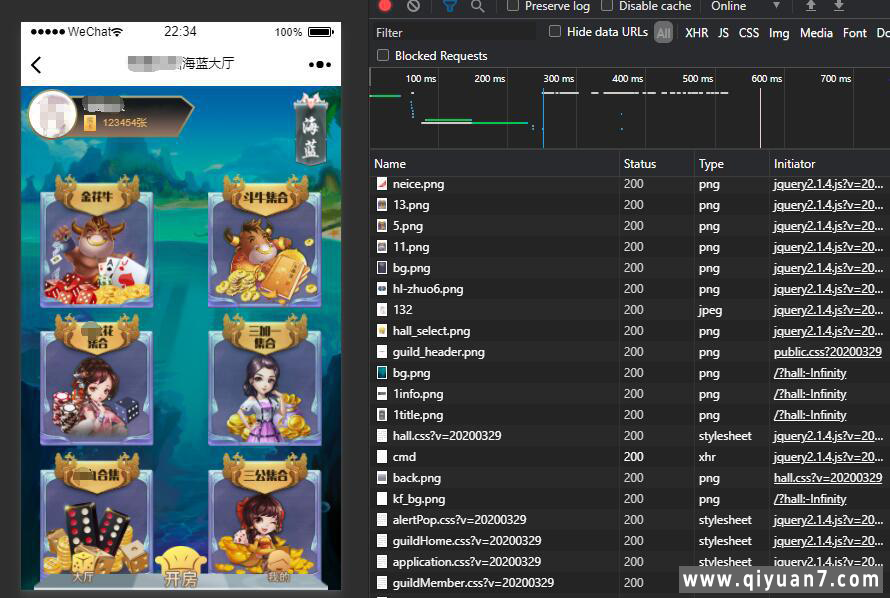Toggle the blue filter funnel icon
This screenshot has height=598, width=890.
[450, 6]
